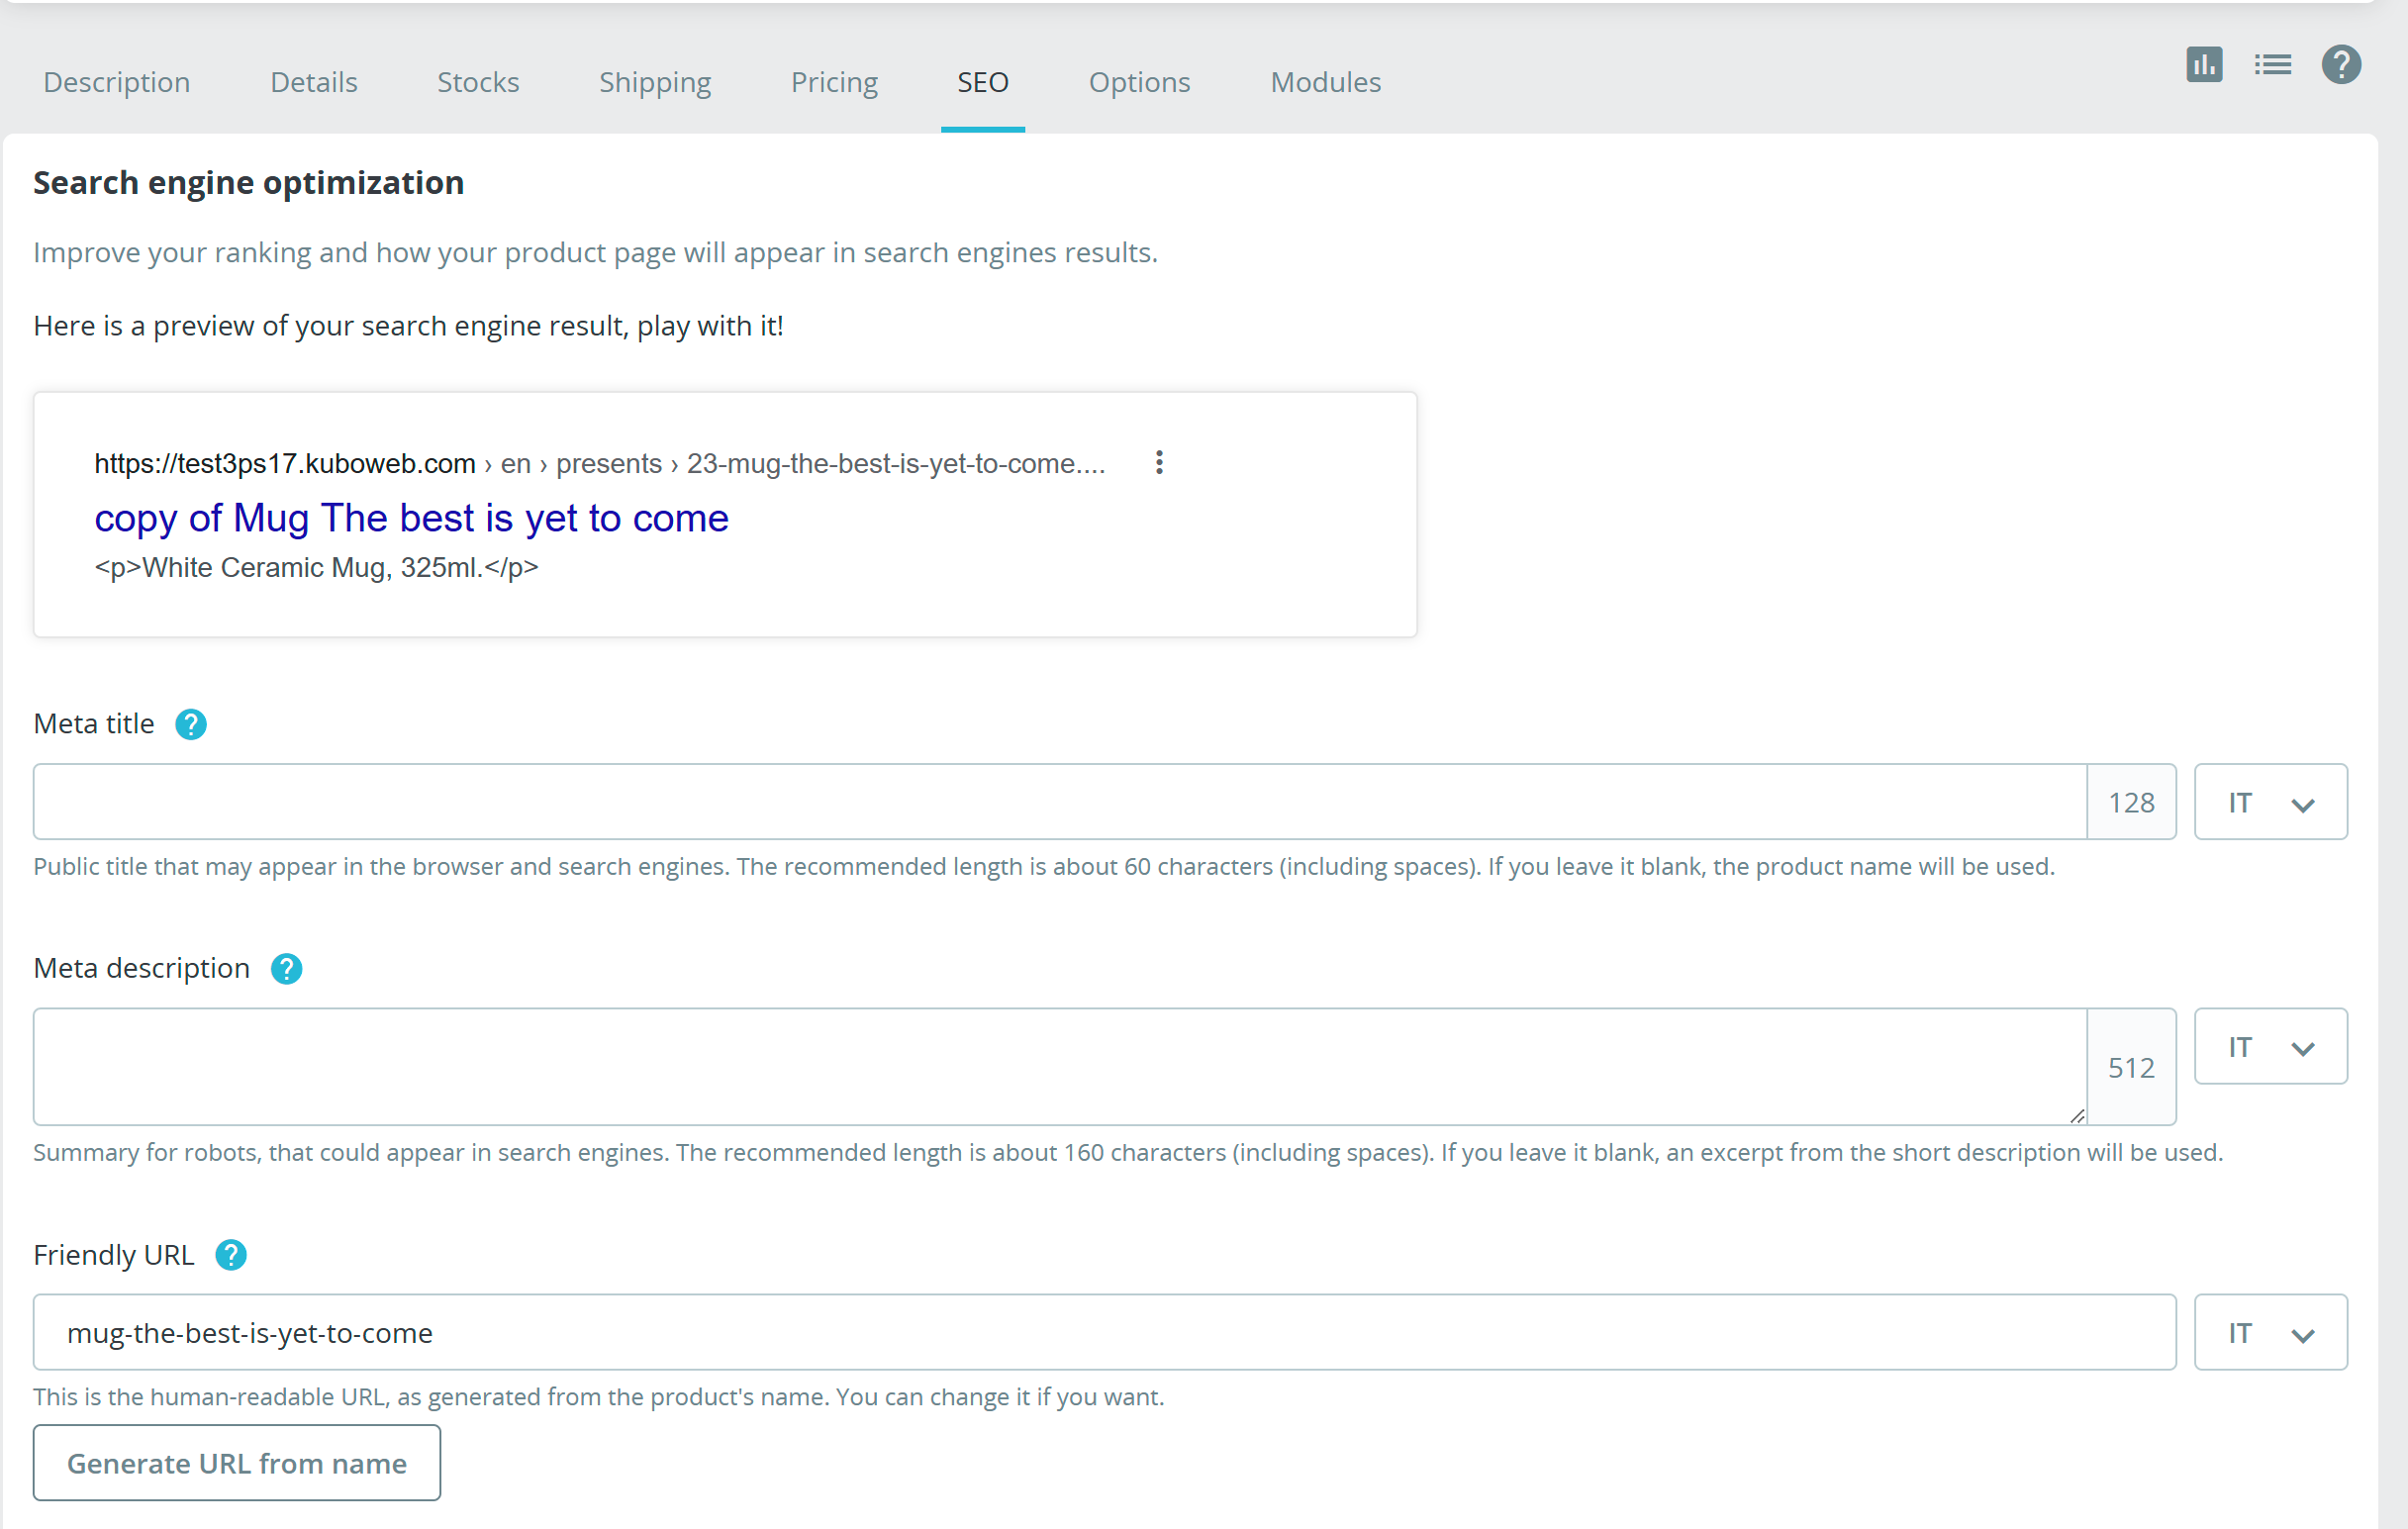Click into the Meta title input field
The width and height of the screenshot is (2408, 1529).
[x=1059, y=802]
